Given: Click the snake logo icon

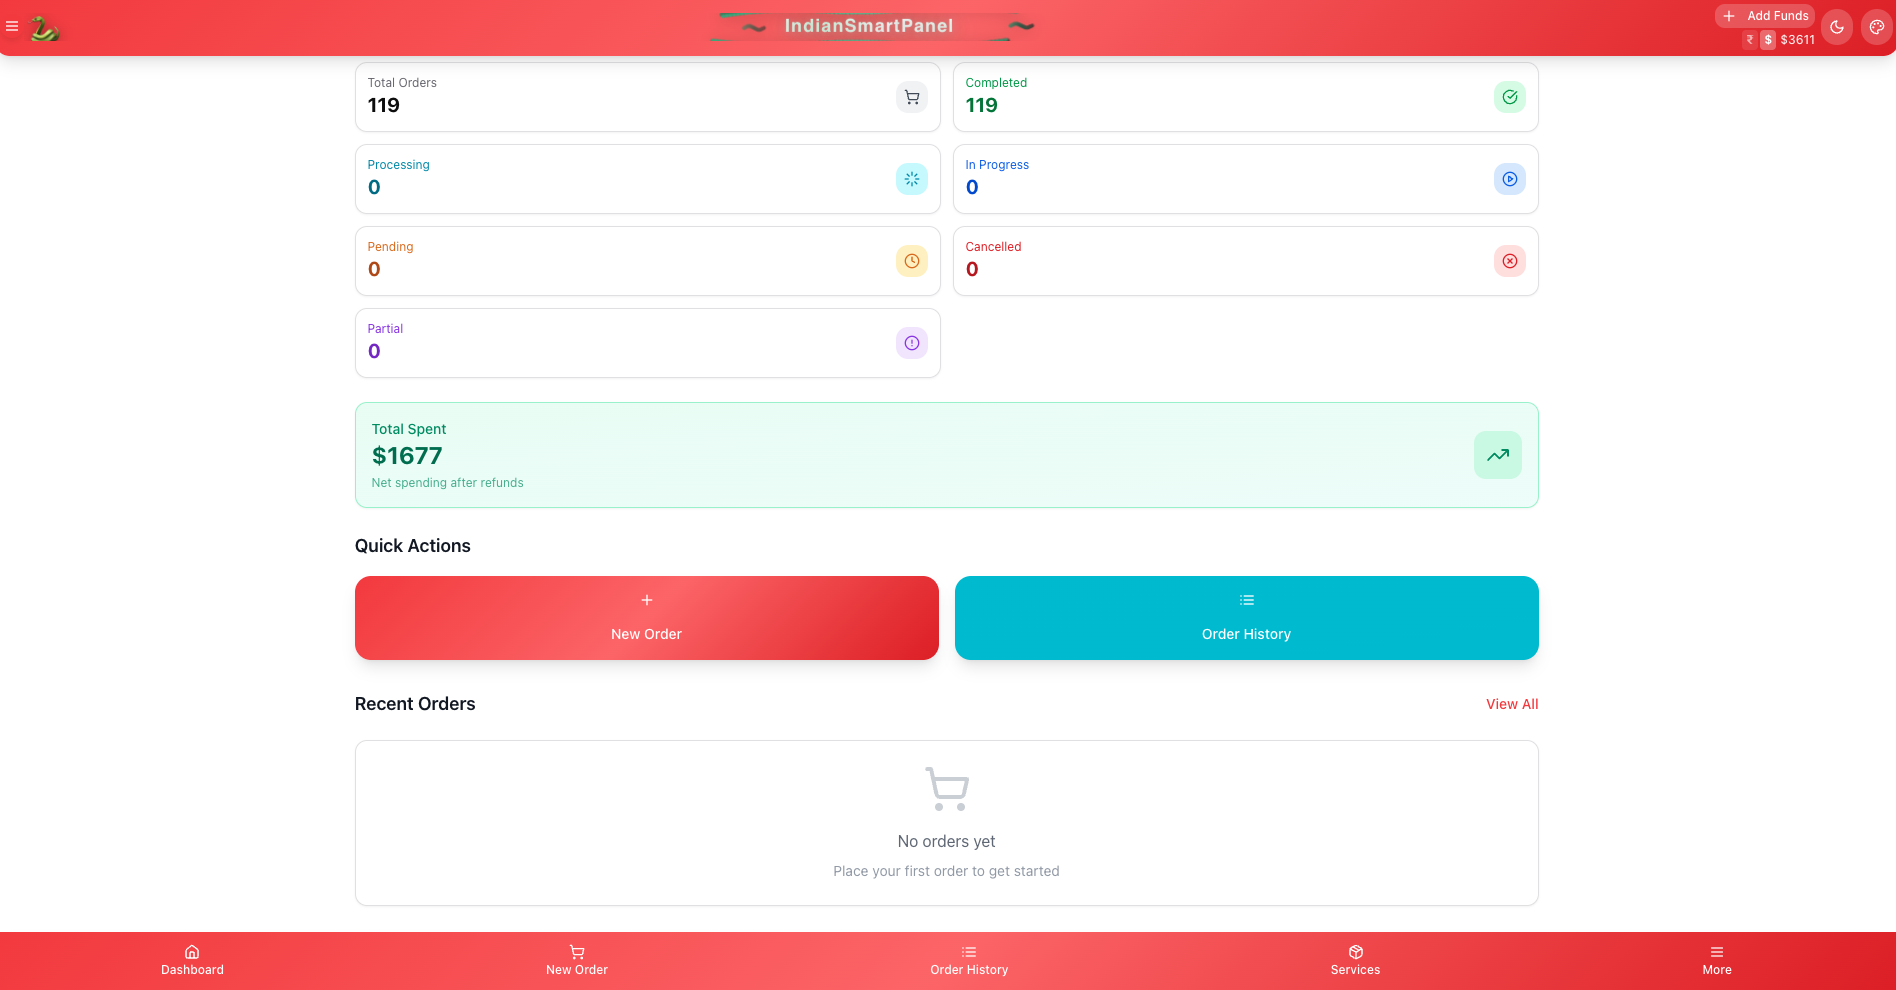Looking at the screenshot, I should tap(44, 29).
